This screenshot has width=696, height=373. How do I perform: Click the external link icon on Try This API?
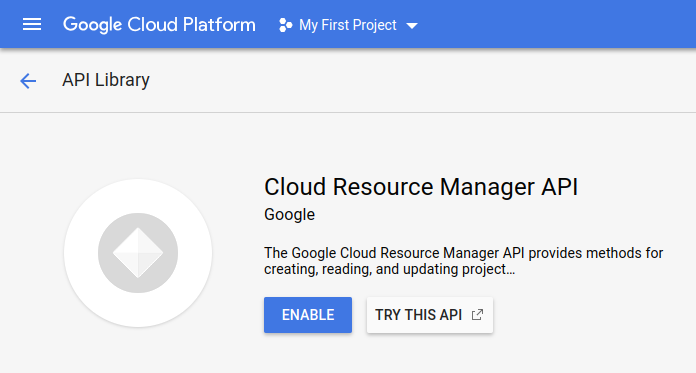tap(477, 315)
